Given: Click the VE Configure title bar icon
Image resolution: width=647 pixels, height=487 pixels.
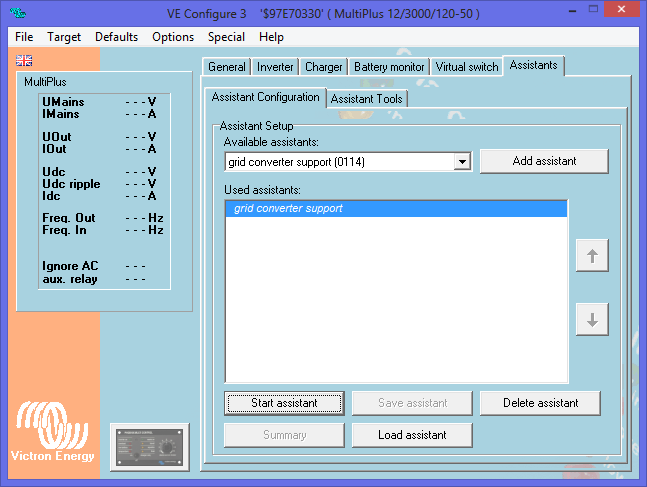Looking at the screenshot, I should point(17,13).
